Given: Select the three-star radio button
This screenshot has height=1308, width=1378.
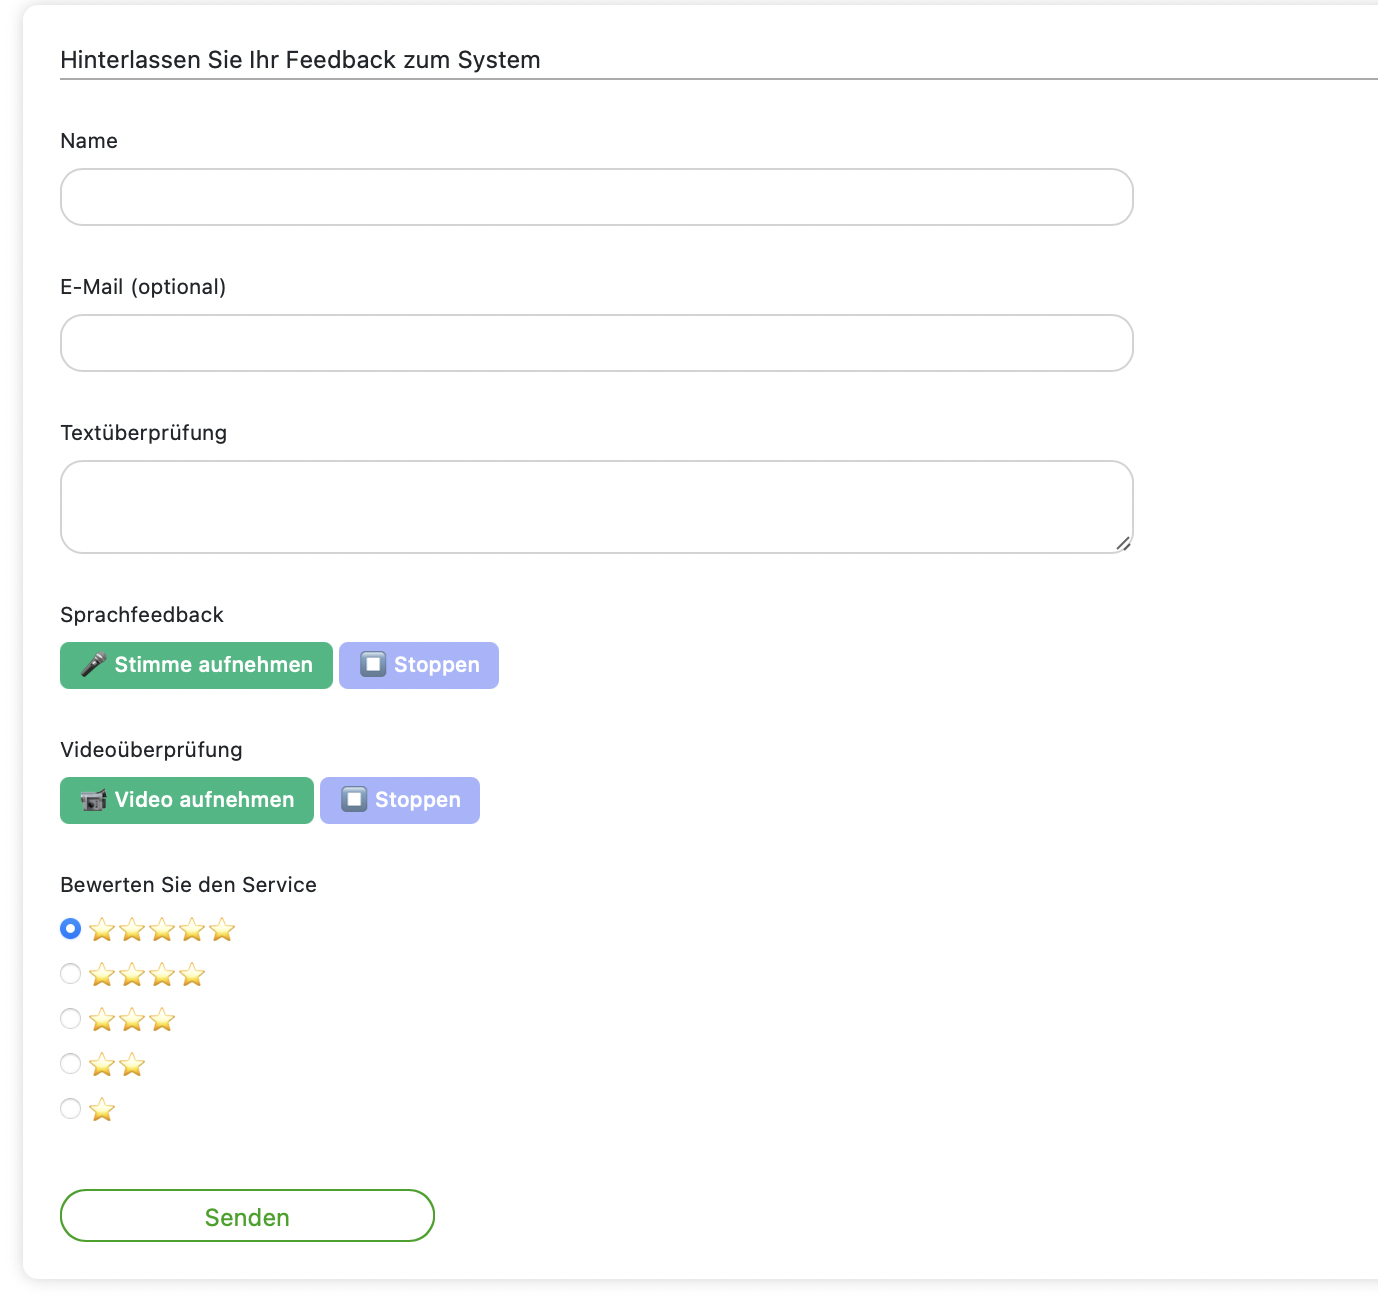Looking at the screenshot, I should (x=70, y=1019).
